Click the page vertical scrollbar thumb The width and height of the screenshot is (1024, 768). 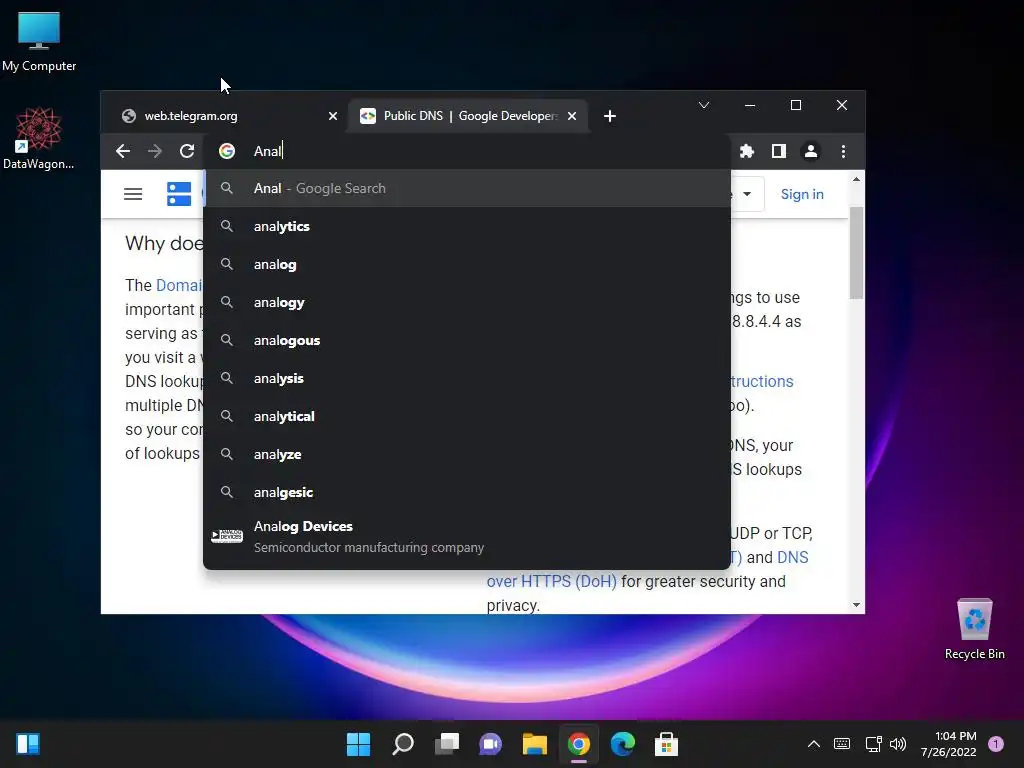click(x=856, y=252)
